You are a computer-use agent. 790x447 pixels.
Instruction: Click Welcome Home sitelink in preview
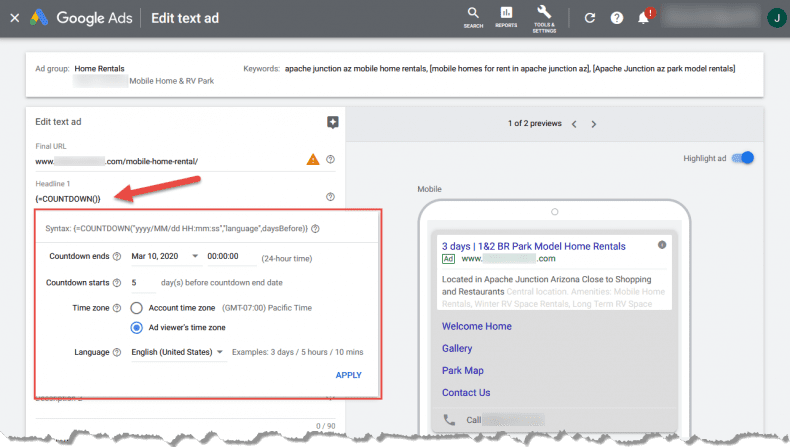point(476,326)
